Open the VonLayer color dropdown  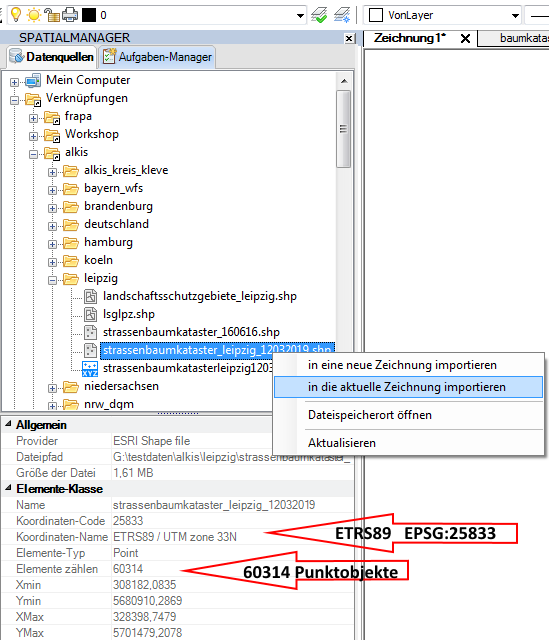[515, 16]
